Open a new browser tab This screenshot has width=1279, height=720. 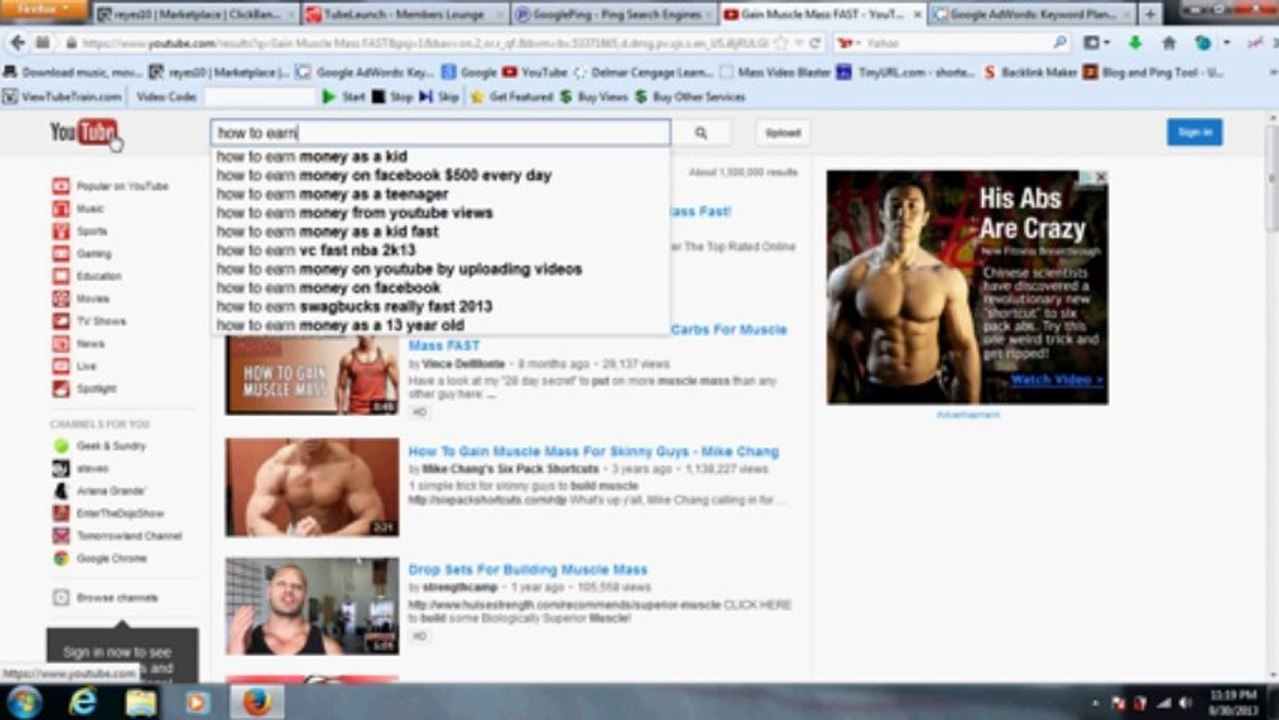[1150, 14]
